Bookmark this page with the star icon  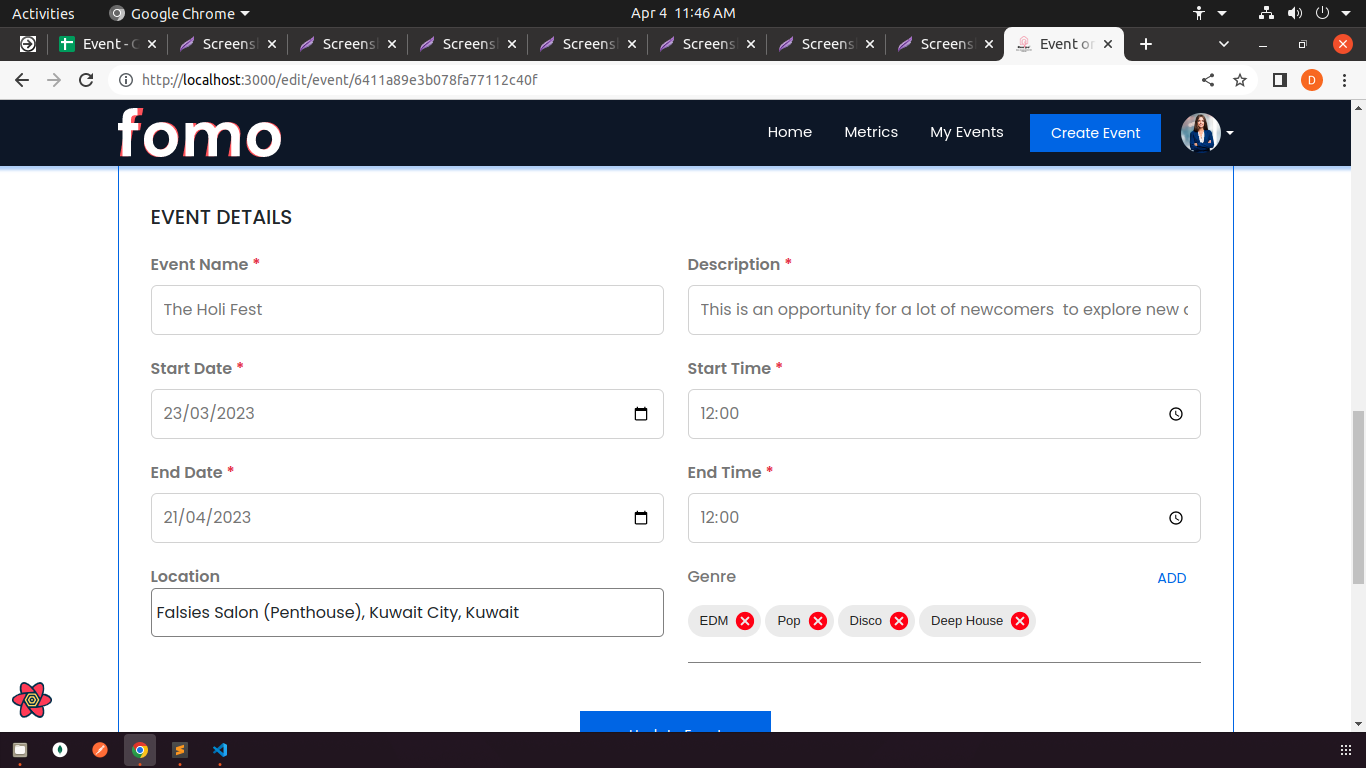pyautogui.click(x=1240, y=80)
